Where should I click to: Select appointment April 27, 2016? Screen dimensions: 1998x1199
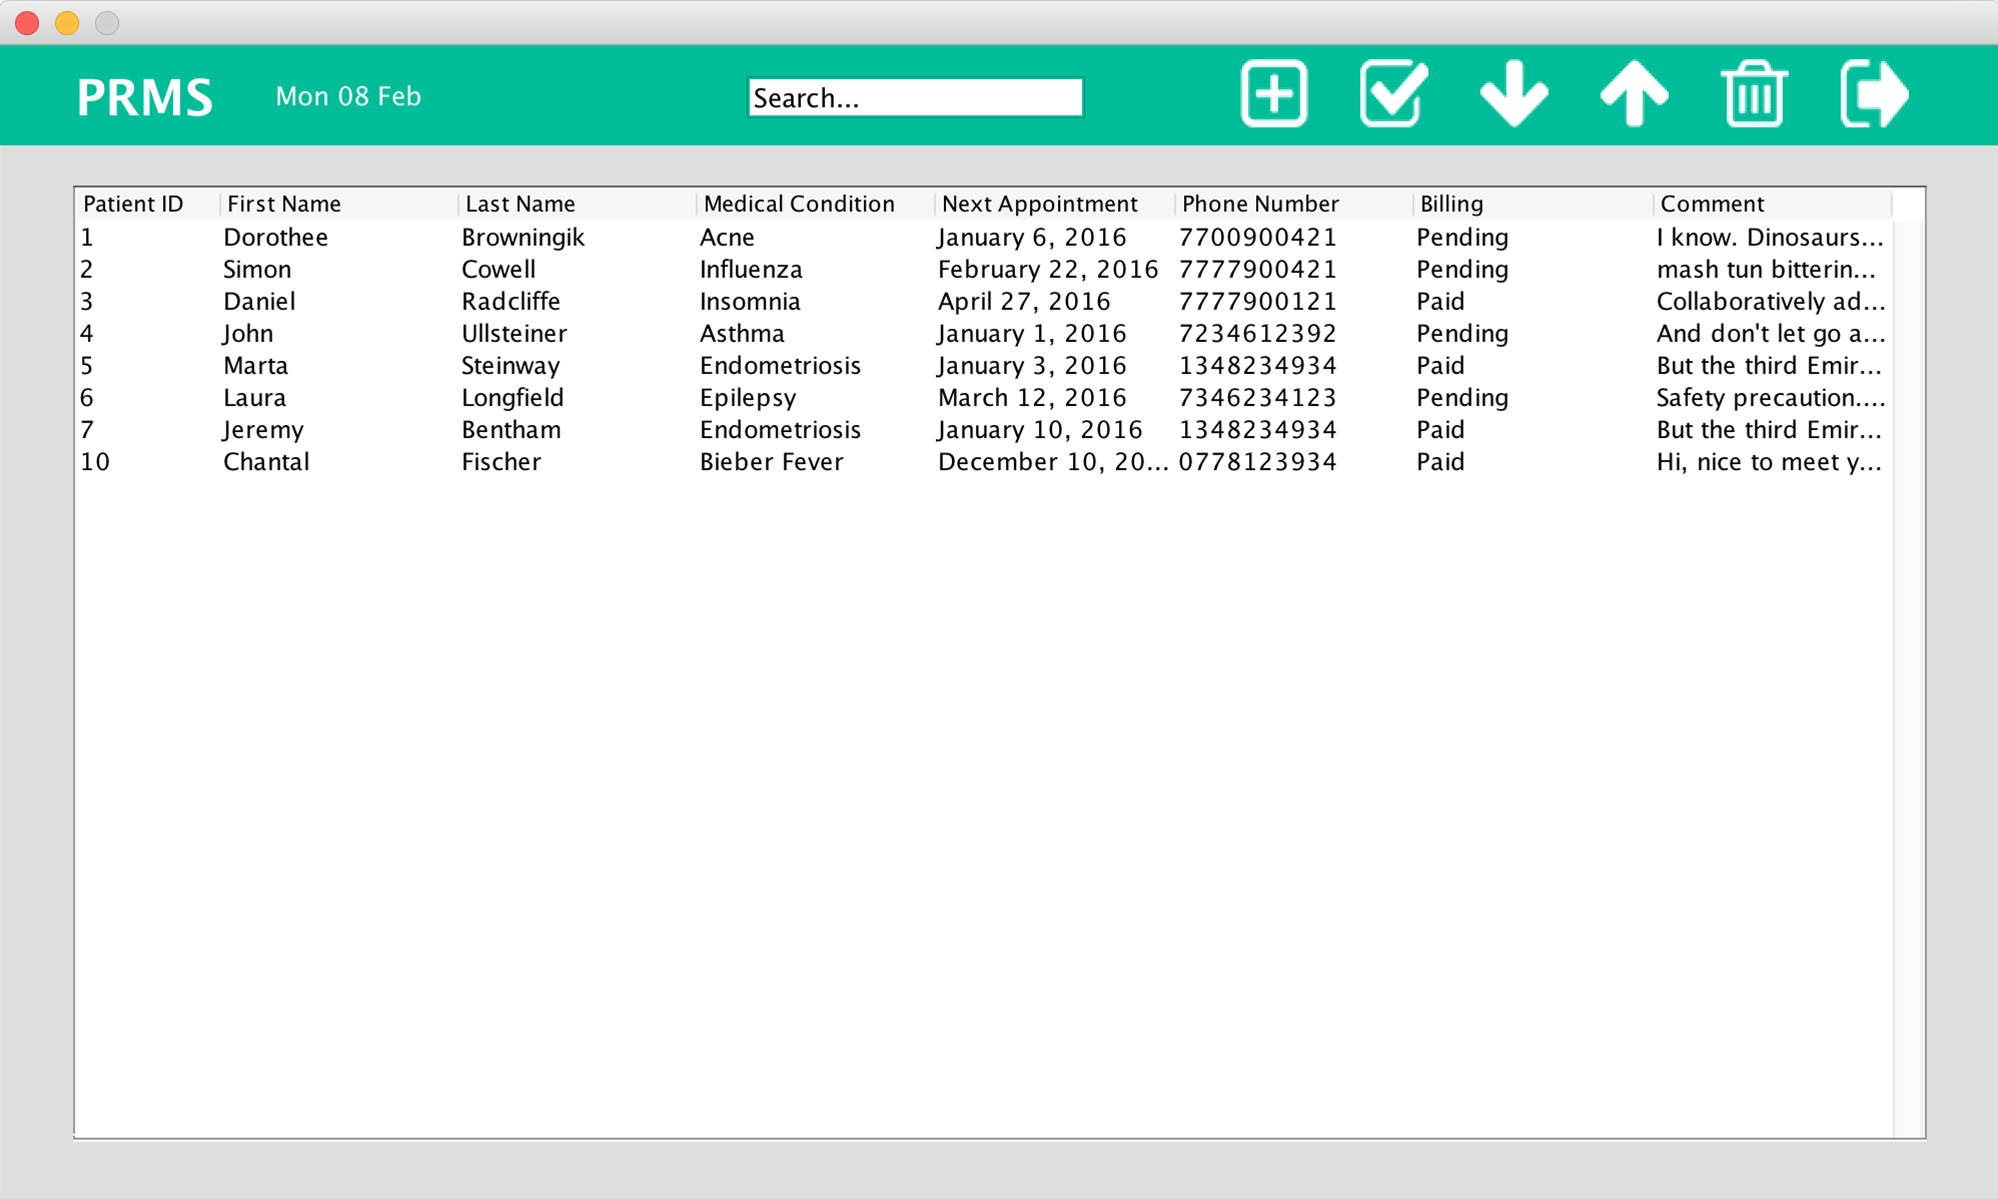click(1023, 302)
